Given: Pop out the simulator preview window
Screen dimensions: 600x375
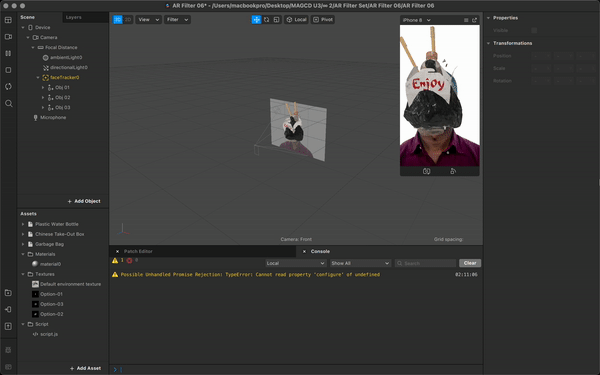Looking at the screenshot, I should [x=474, y=20].
